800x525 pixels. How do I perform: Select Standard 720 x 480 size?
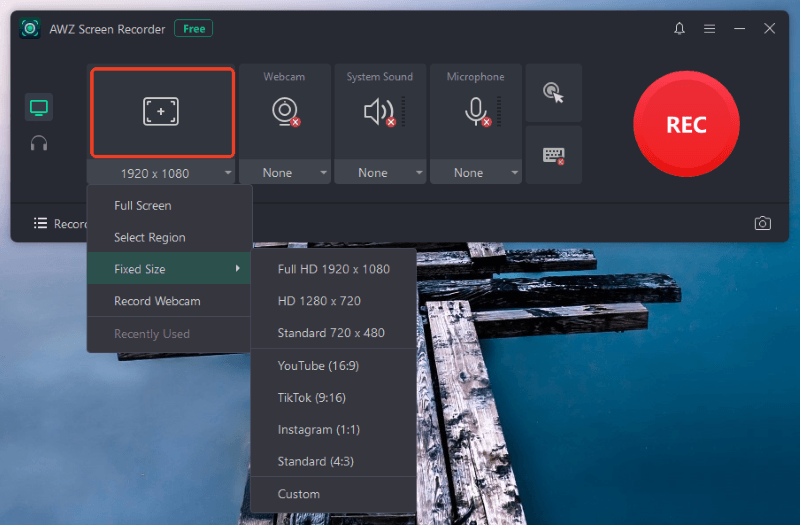point(334,333)
